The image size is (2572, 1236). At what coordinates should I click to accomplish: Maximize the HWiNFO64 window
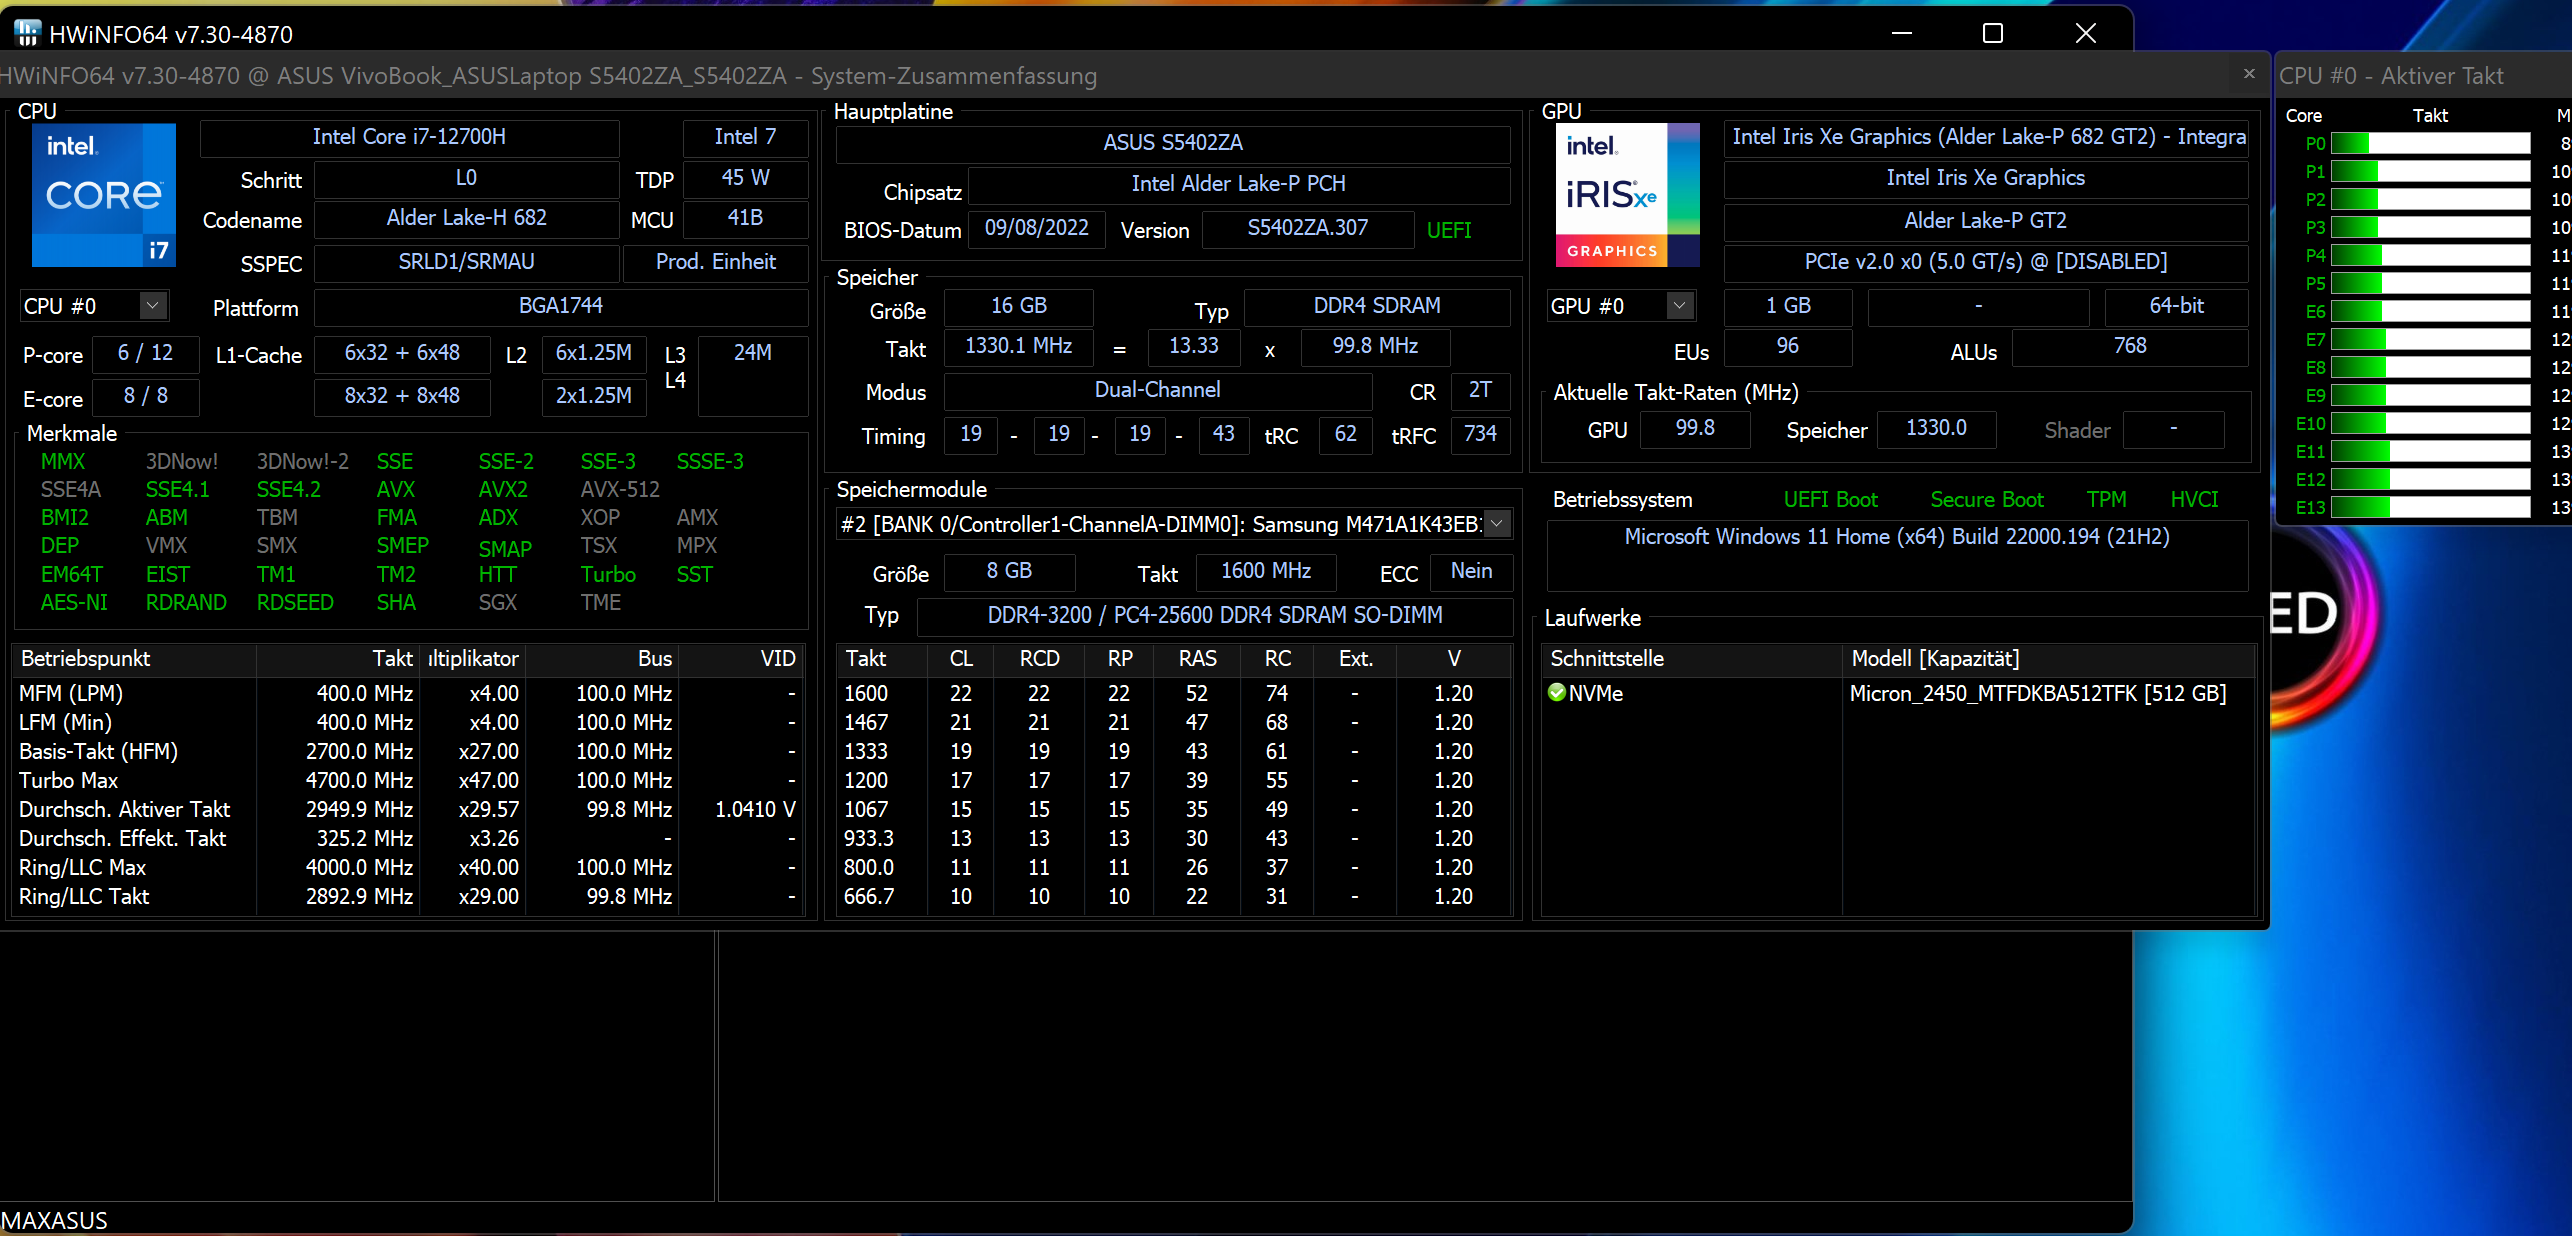[1992, 34]
